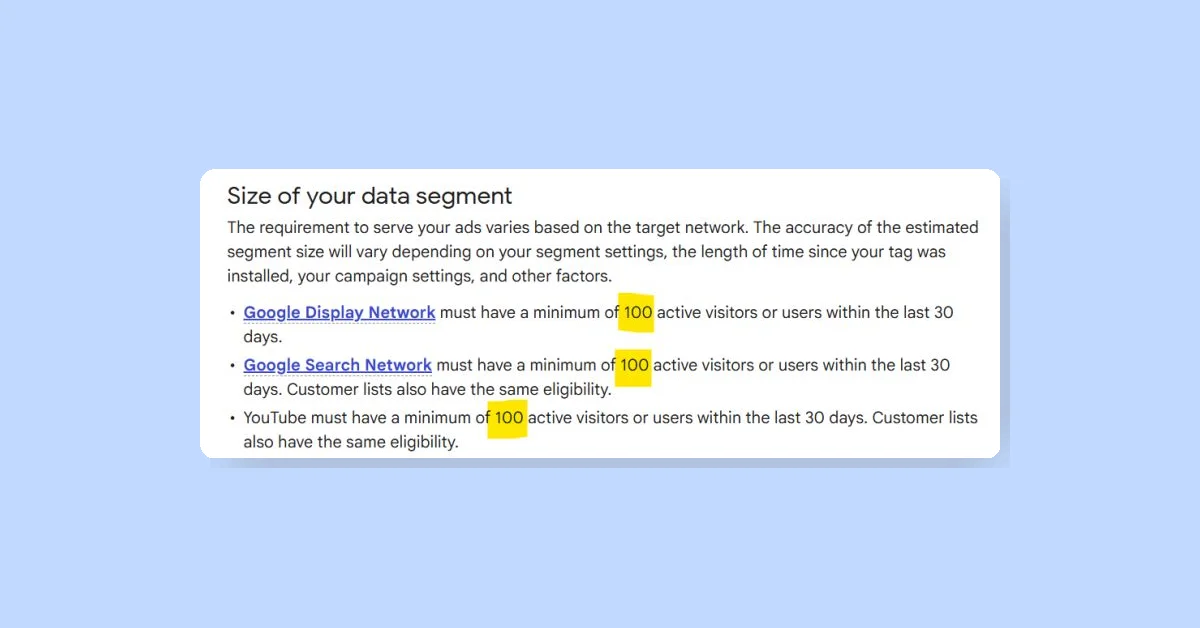Click highlighted 100 in Display Network bullet
The width and height of the screenshot is (1200, 628).
click(638, 312)
